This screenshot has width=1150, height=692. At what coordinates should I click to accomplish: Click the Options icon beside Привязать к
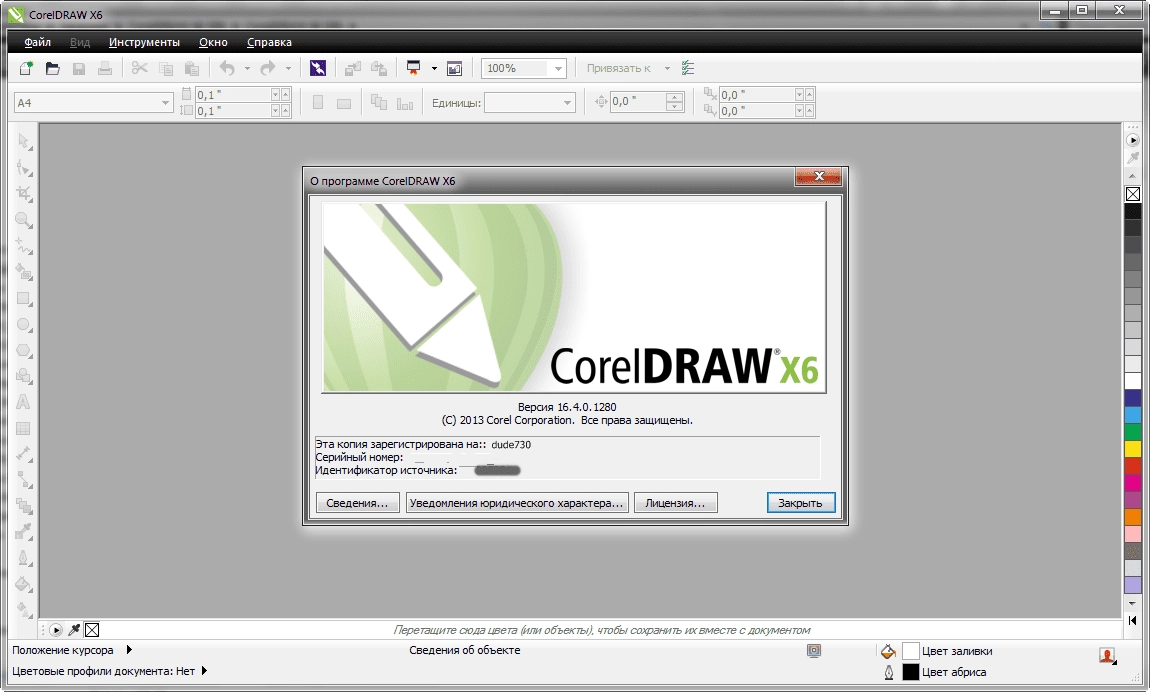click(687, 68)
